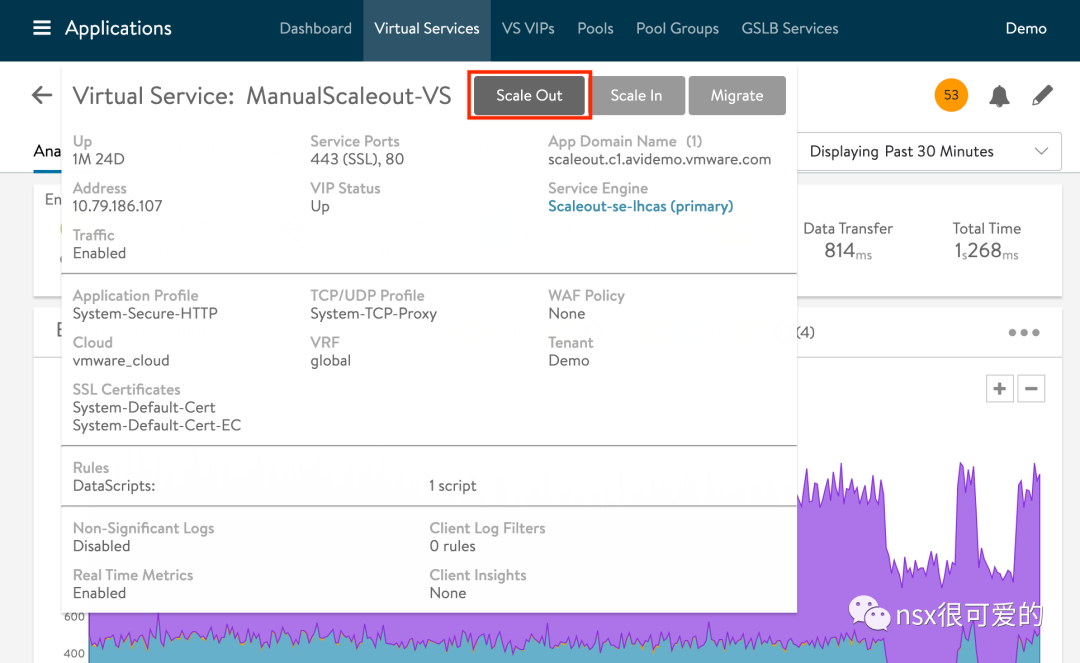The image size is (1080, 663).
Task: Go back using the left arrow
Action: point(42,95)
